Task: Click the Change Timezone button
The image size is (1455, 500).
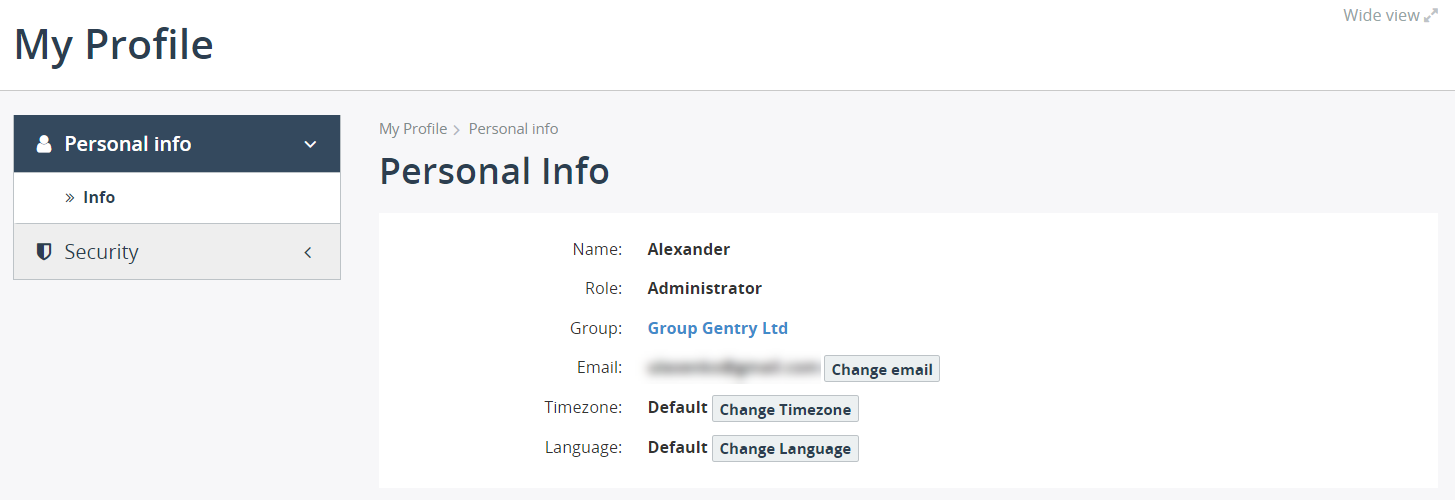Action: click(x=785, y=409)
